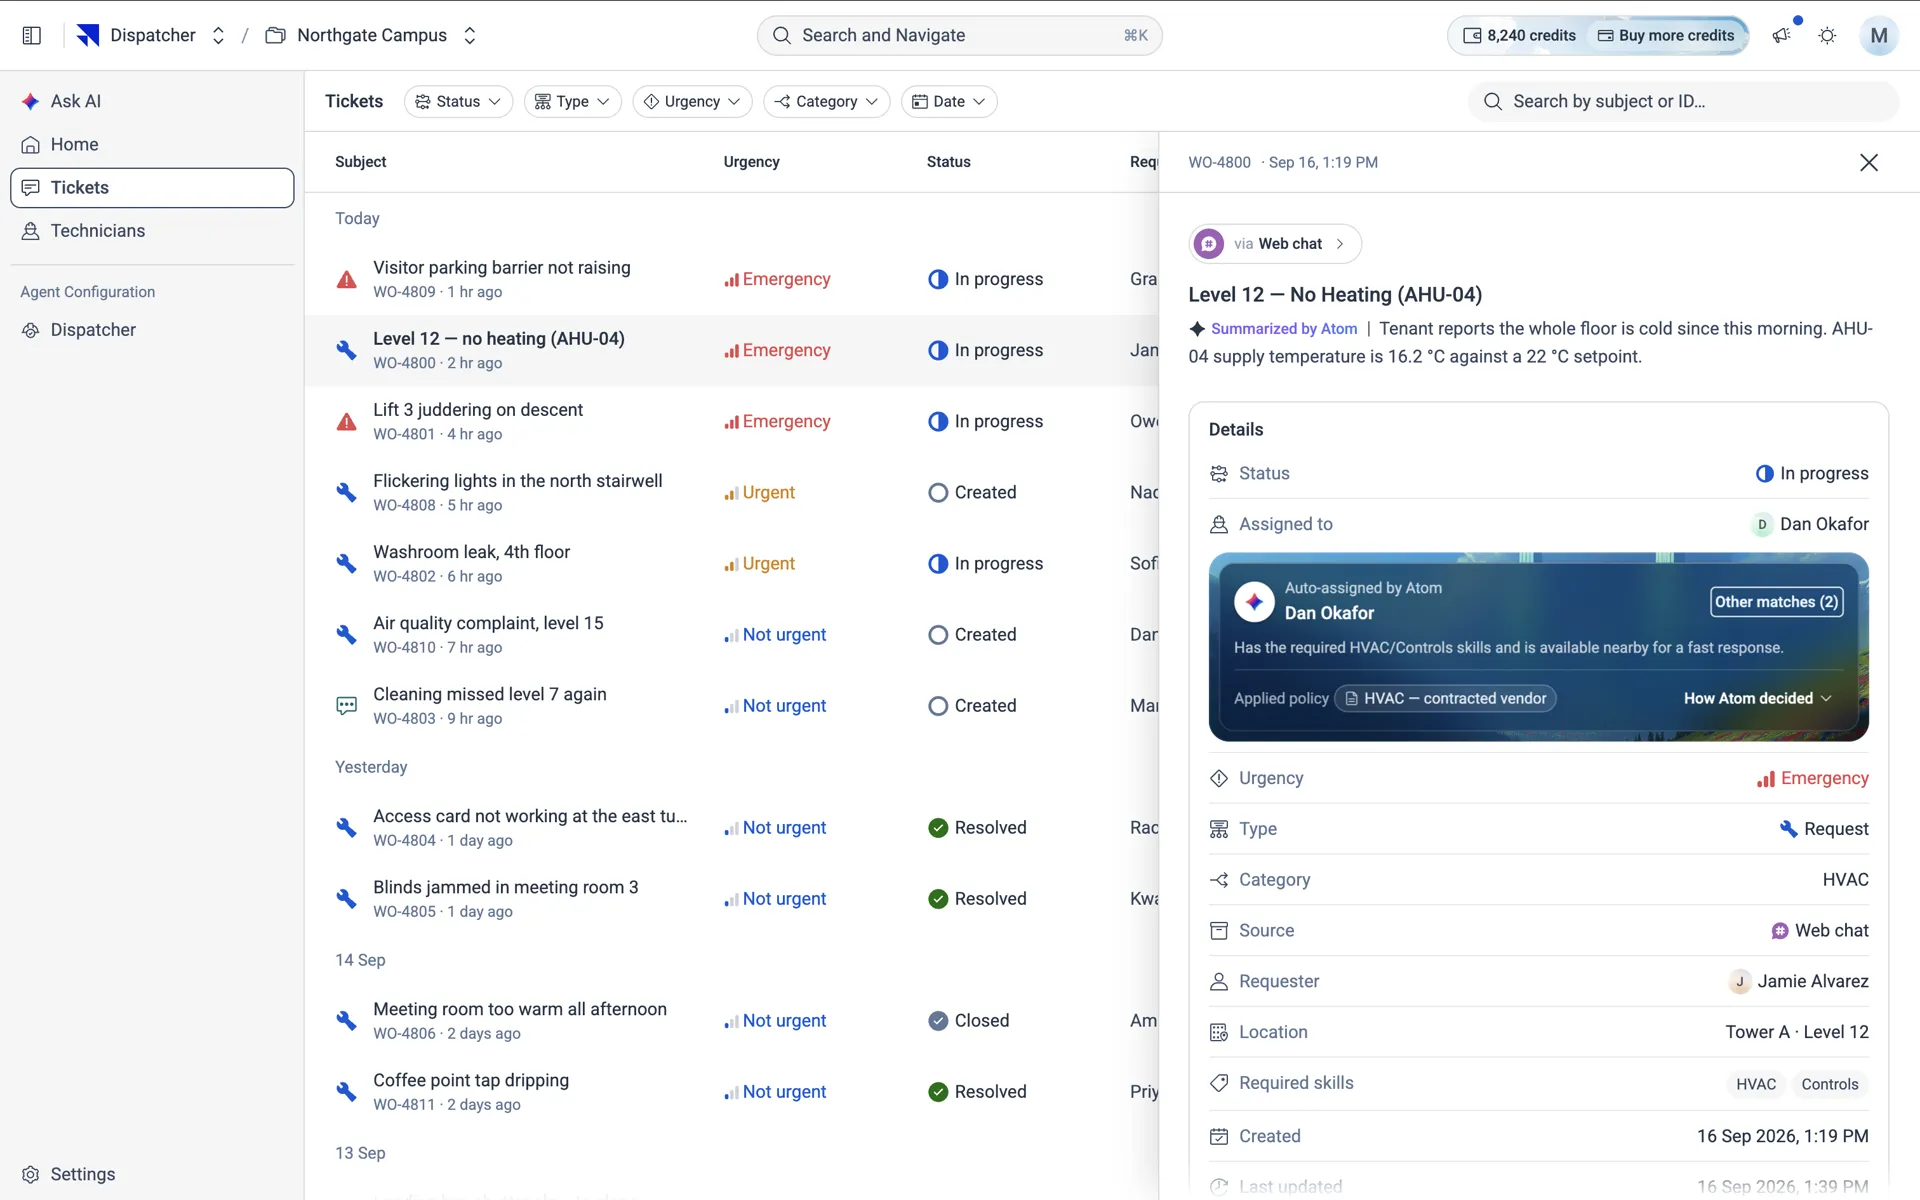Click the folder icon beside Northgate Campus
1920x1200 pixels.
point(275,36)
